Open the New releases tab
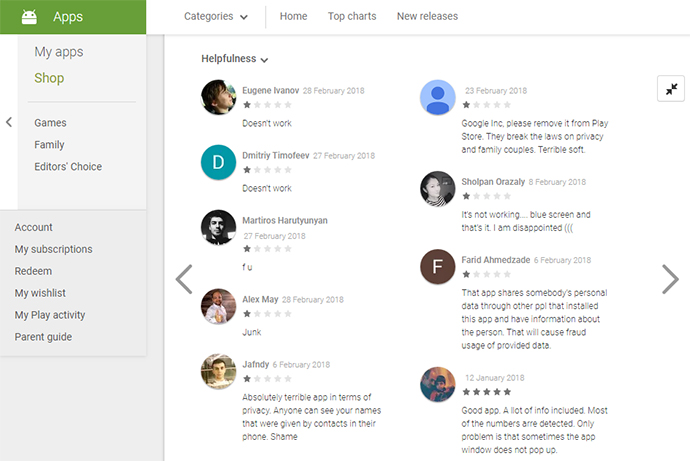Image resolution: width=690 pixels, height=461 pixels. 427,16
